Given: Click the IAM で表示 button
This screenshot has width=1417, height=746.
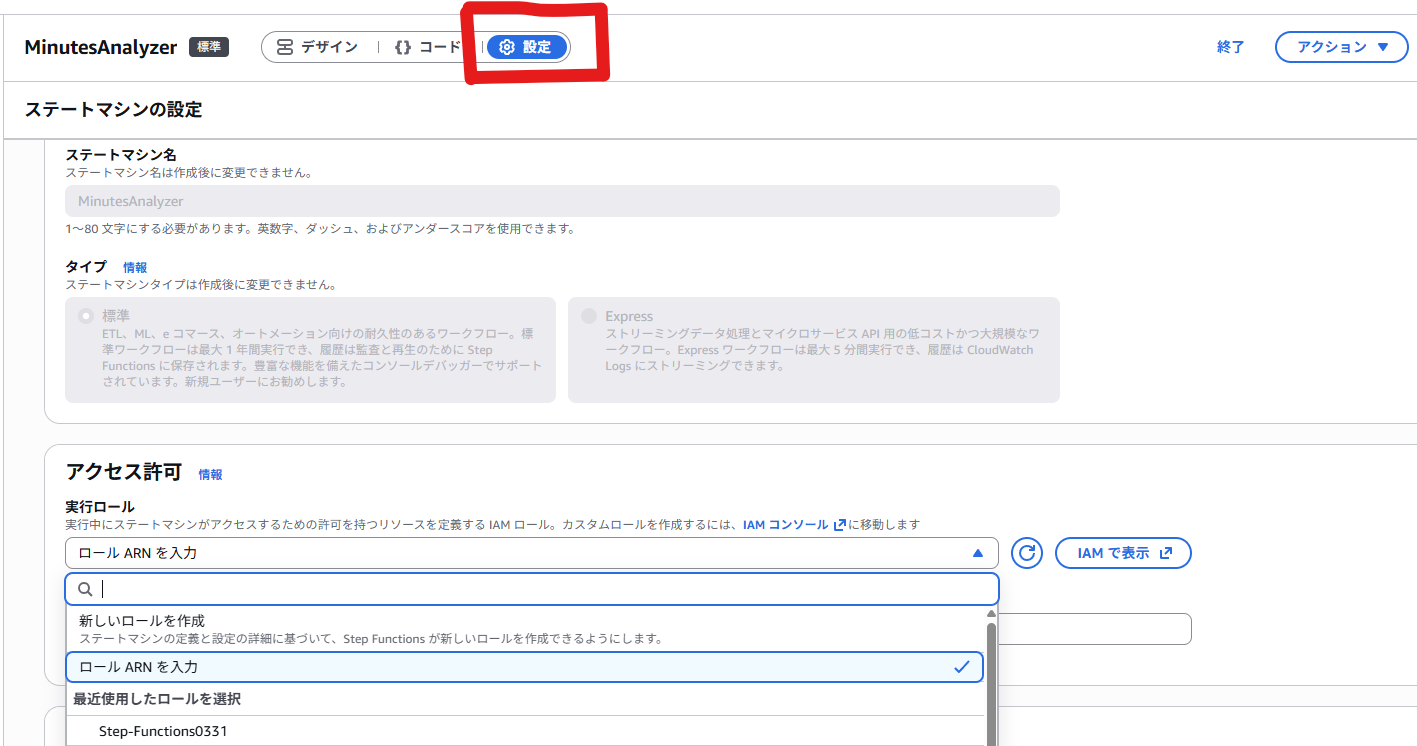Looking at the screenshot, I should (1123, 553).
